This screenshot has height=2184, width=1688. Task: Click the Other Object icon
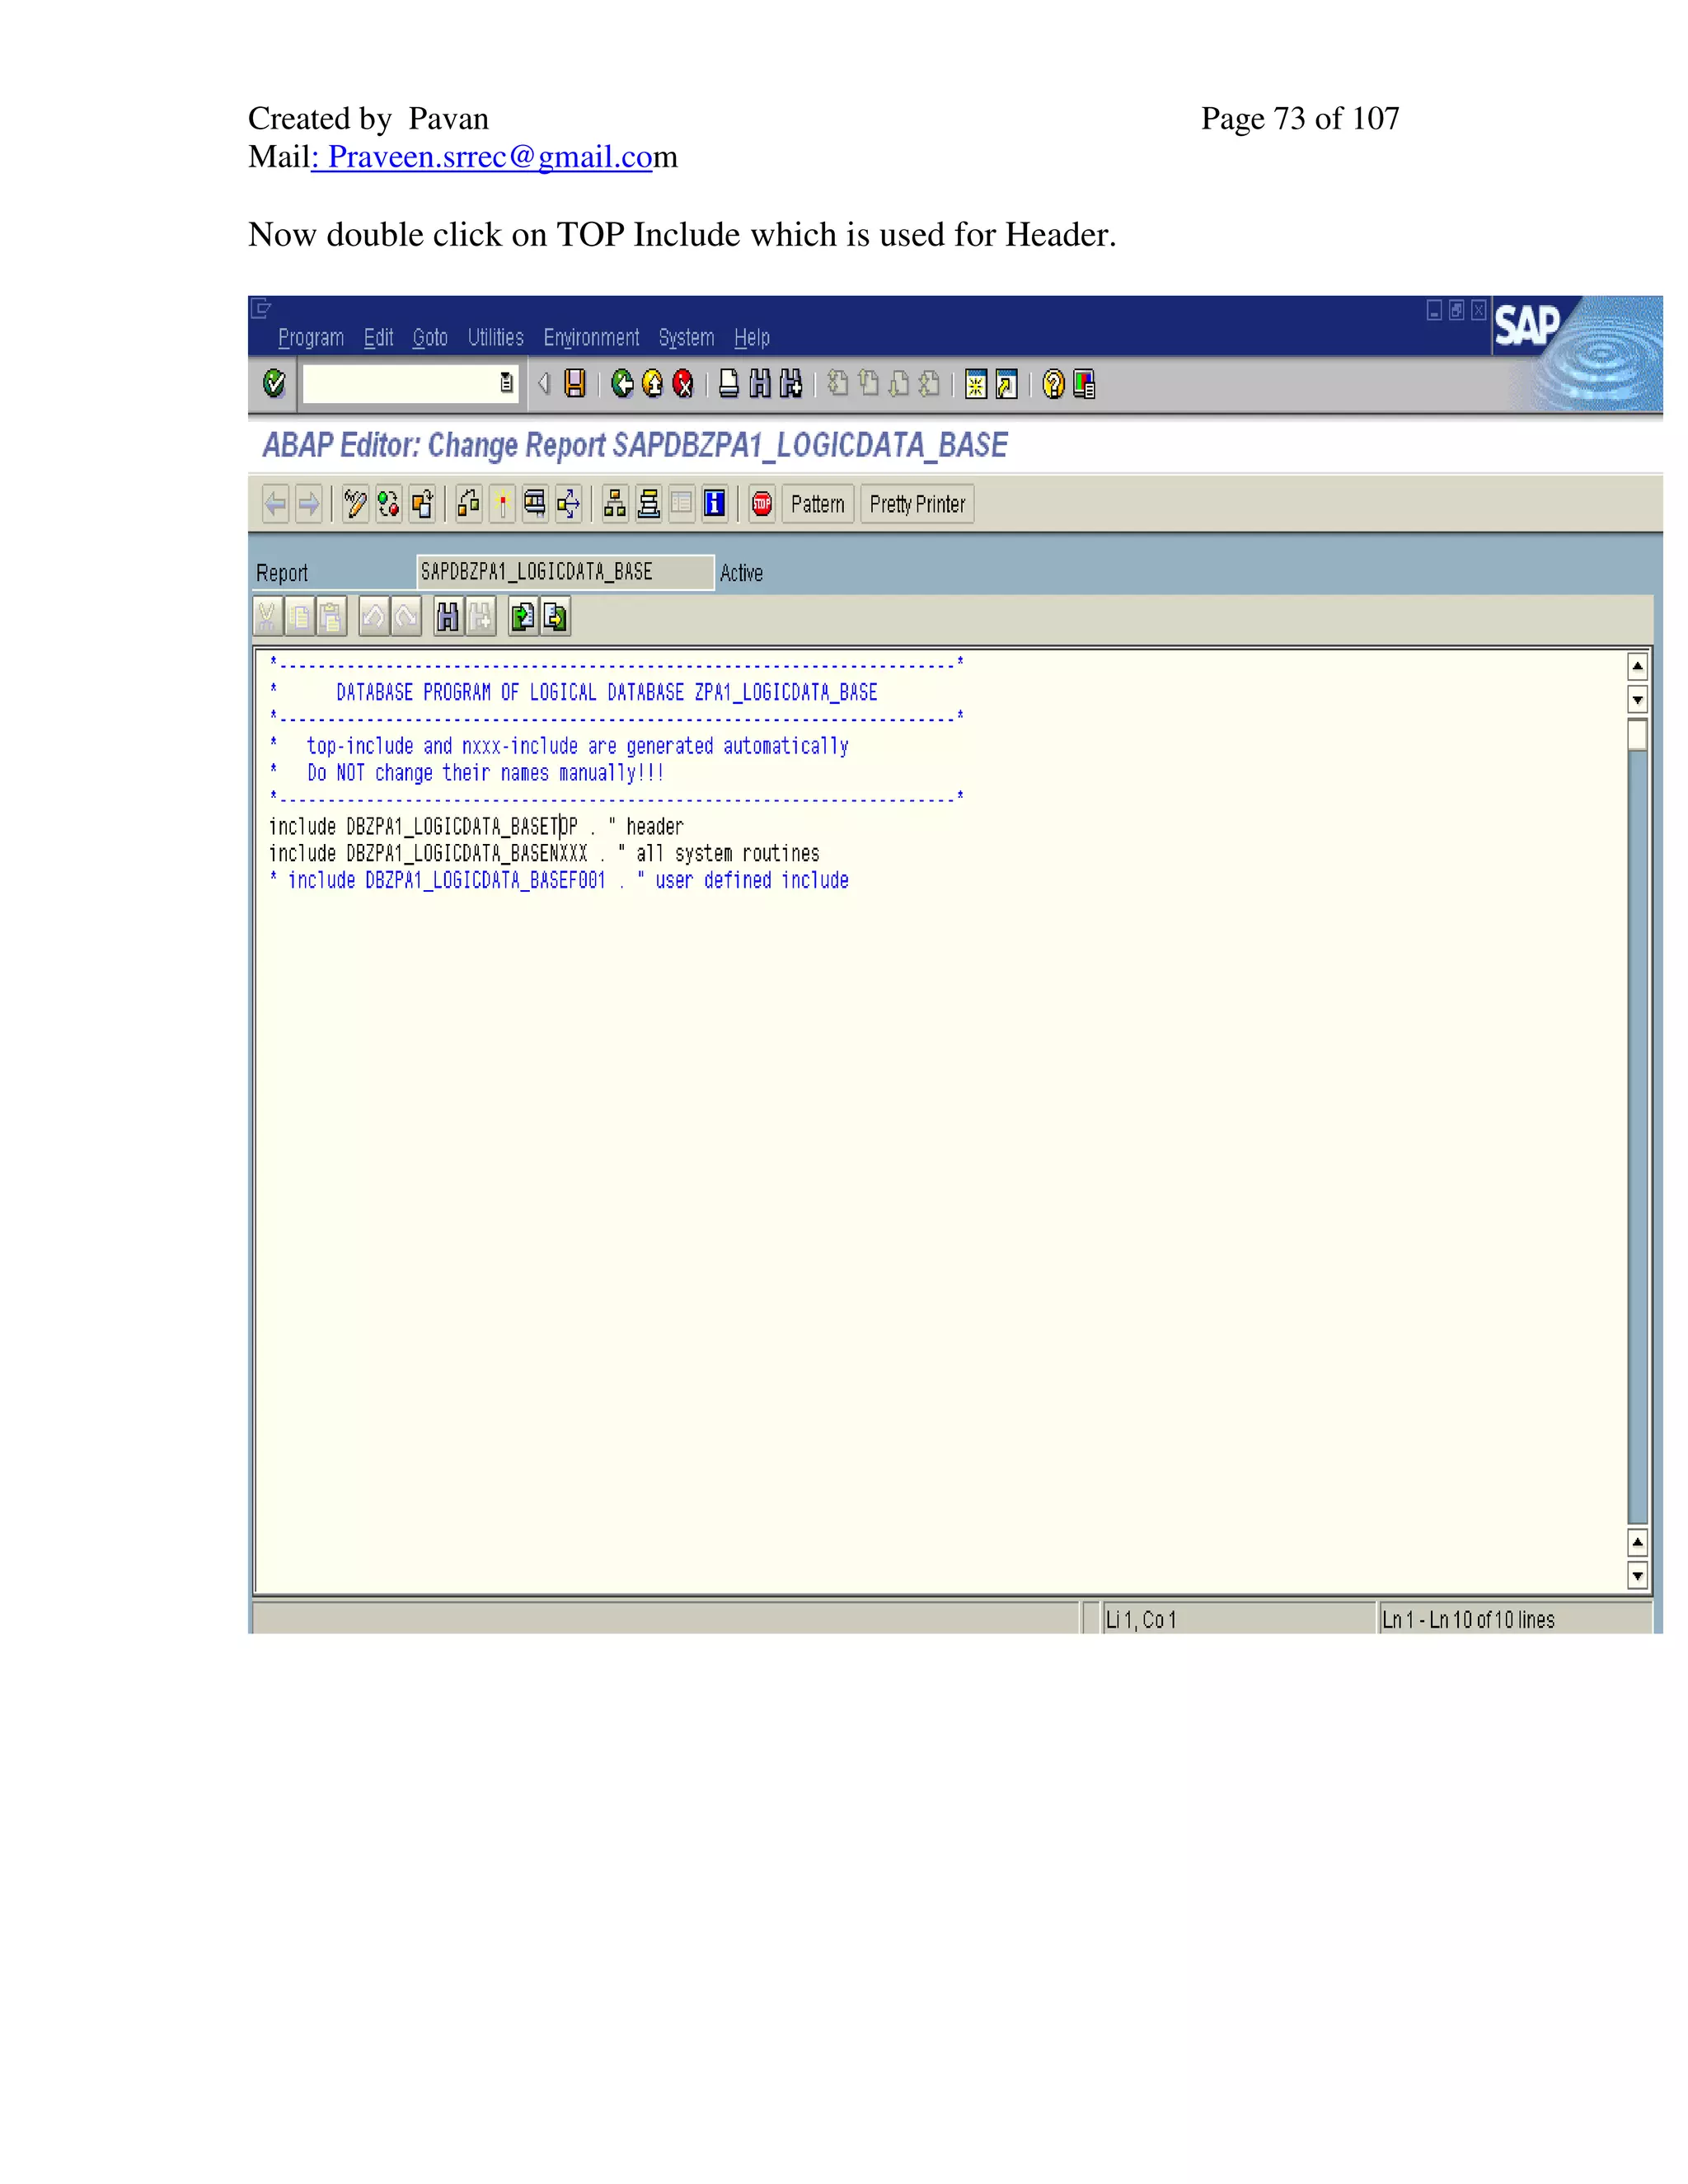pos(422,504)
